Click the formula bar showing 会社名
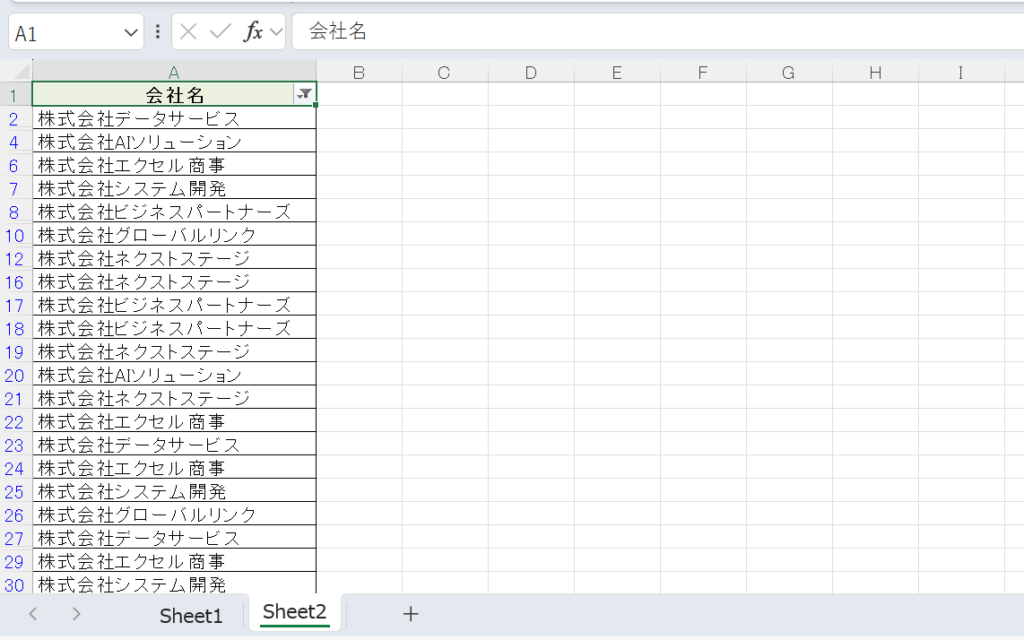Viewport: 1024px width, 640px height. (x=658, y=31)
